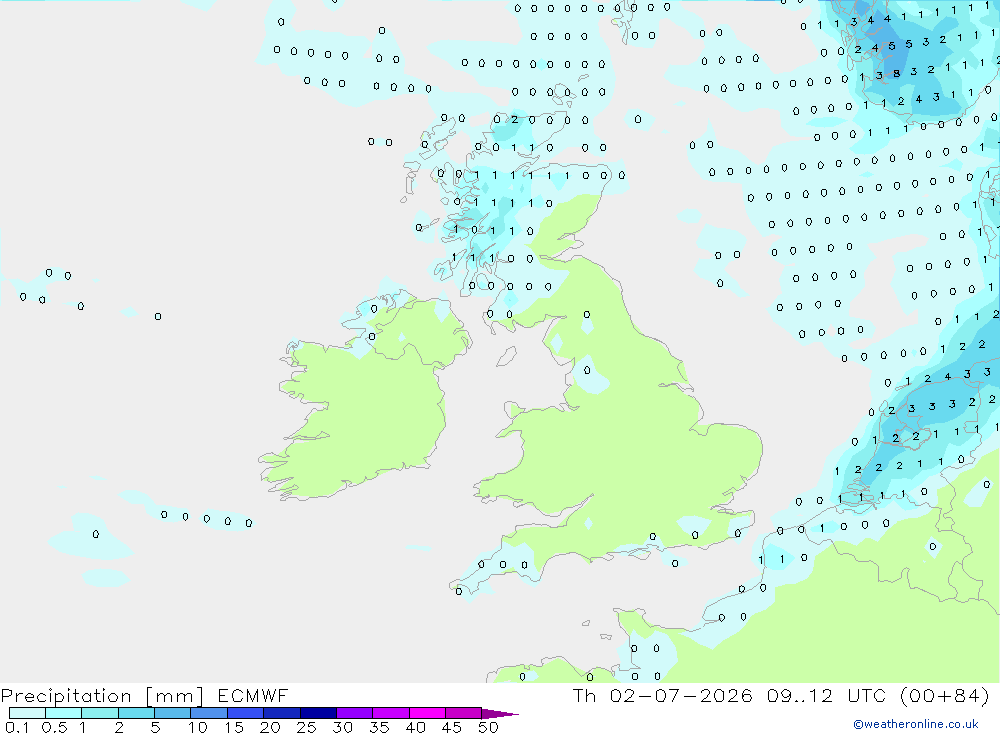Click the 'Th 02-07-2026' forecast date text

(662, 696)
